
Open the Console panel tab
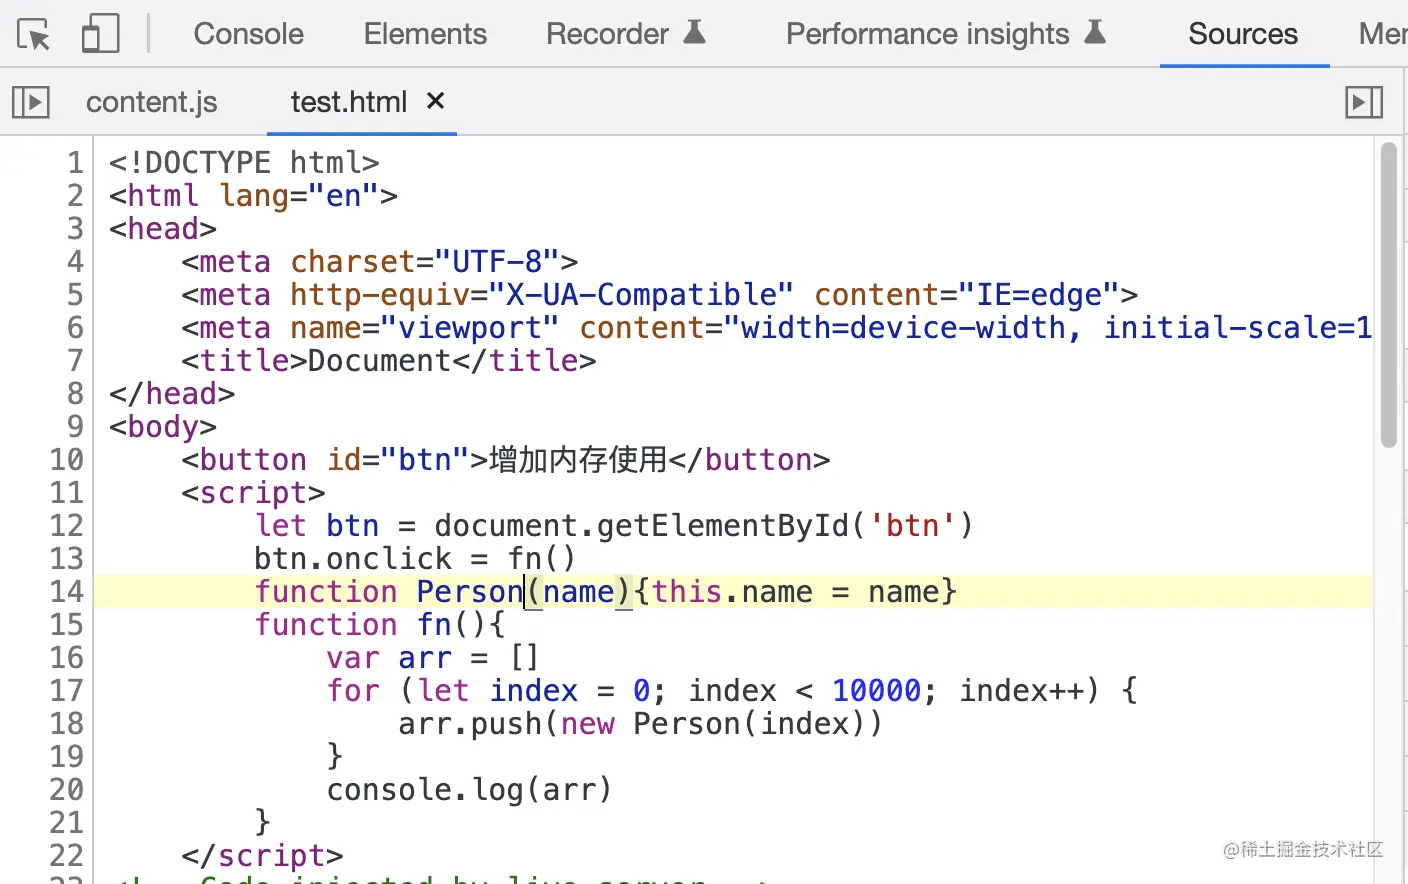[248, 34]
